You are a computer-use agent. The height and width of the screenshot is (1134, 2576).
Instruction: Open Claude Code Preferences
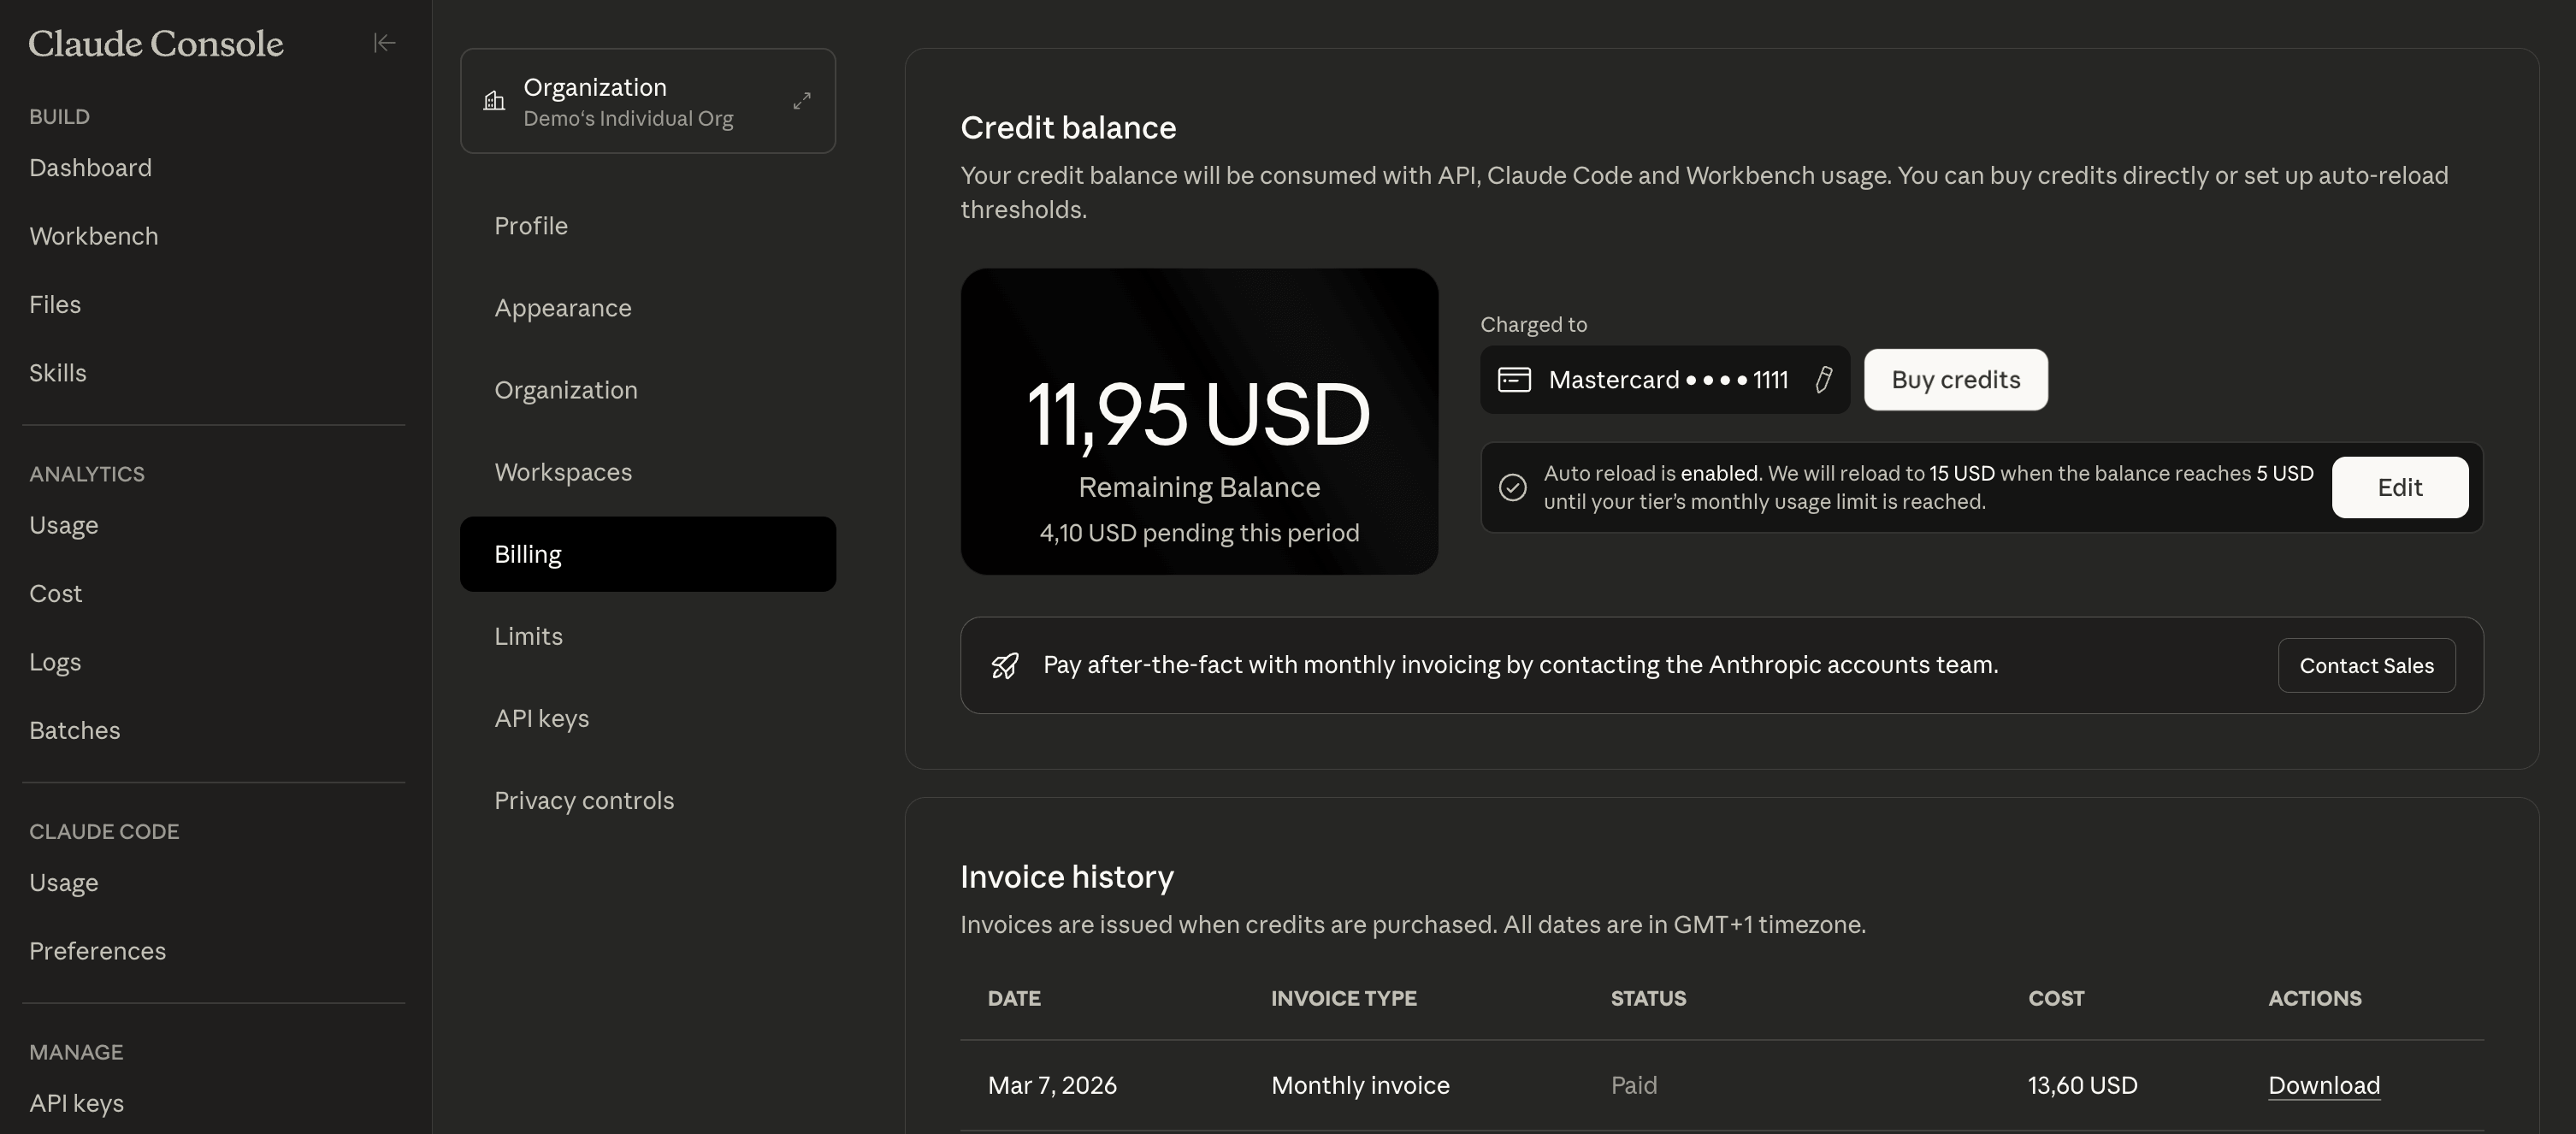pyautogui.click(x=97, y=951)
